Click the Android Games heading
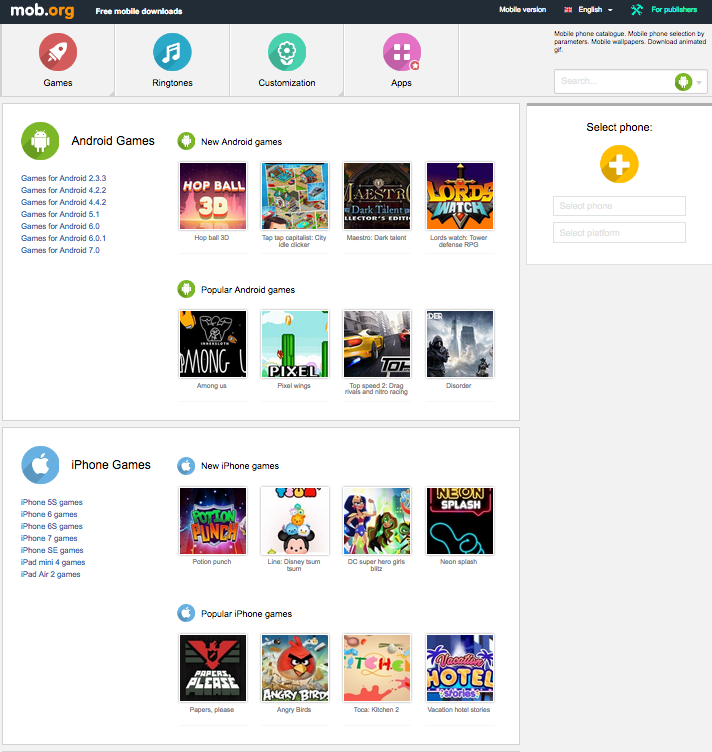The image size is (712, 752). (113, 141)
